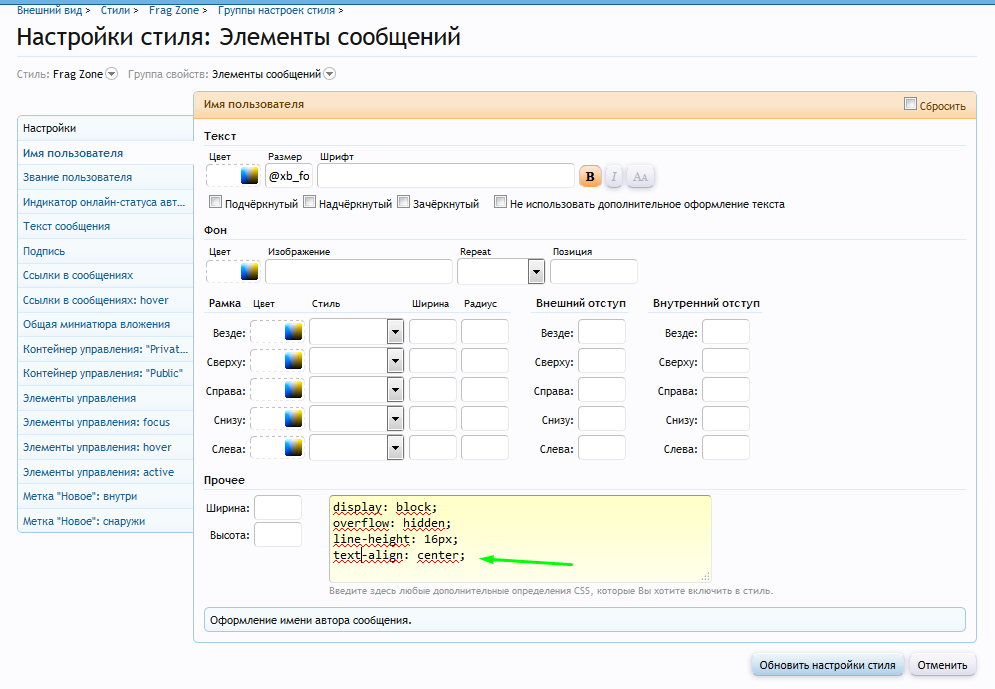Image resolution: width=995 pixels, height=689 pixels.
Task: Open border style dropdown for Снизу
Action: click(x=357, y=419)
